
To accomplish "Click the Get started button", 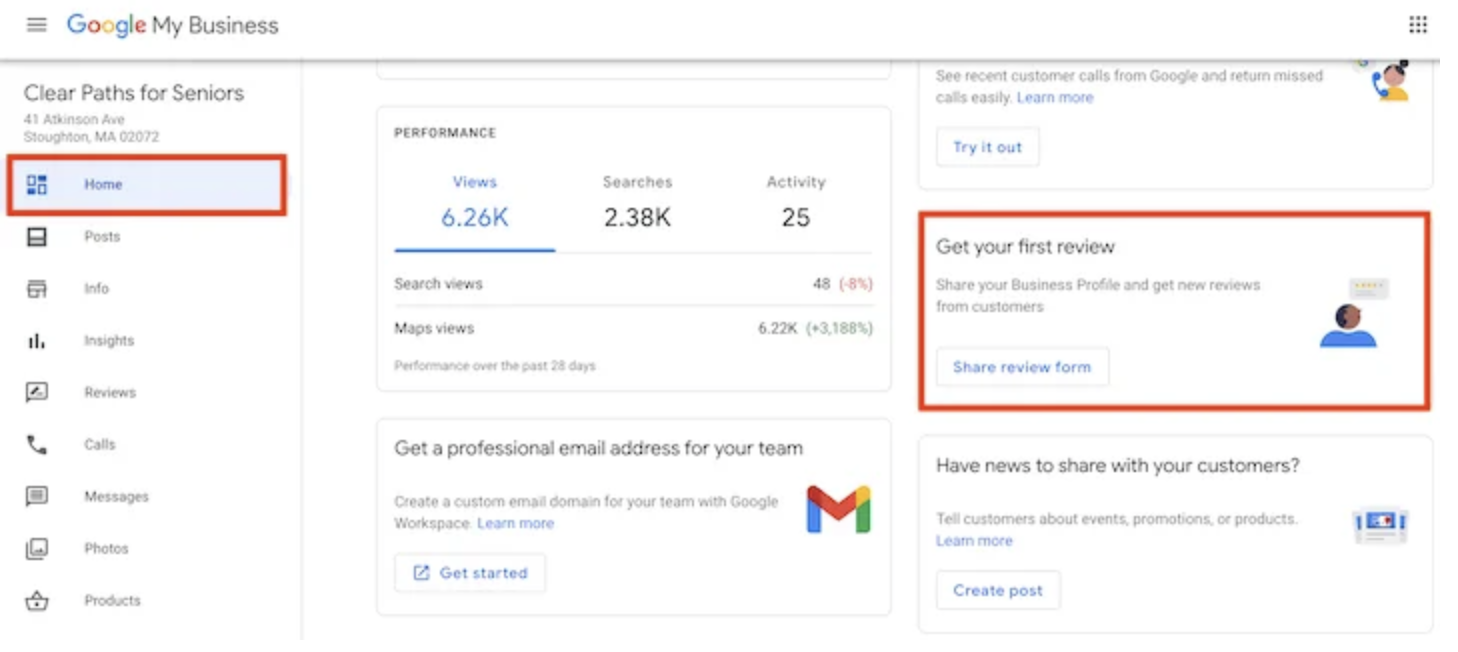I will (x=470, y=573).
